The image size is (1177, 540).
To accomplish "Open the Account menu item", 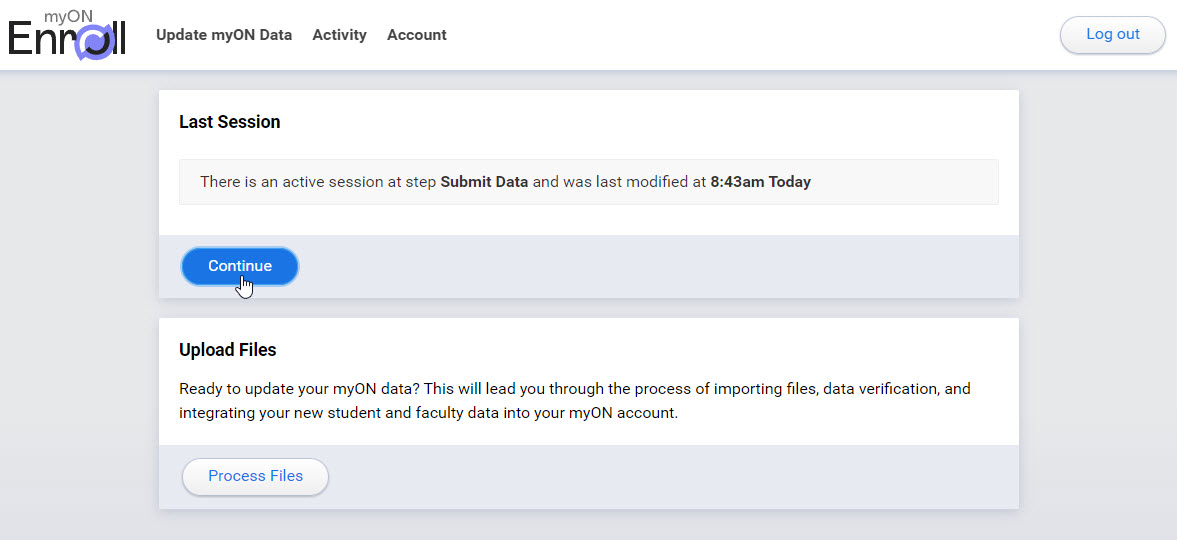I will 417,35.
